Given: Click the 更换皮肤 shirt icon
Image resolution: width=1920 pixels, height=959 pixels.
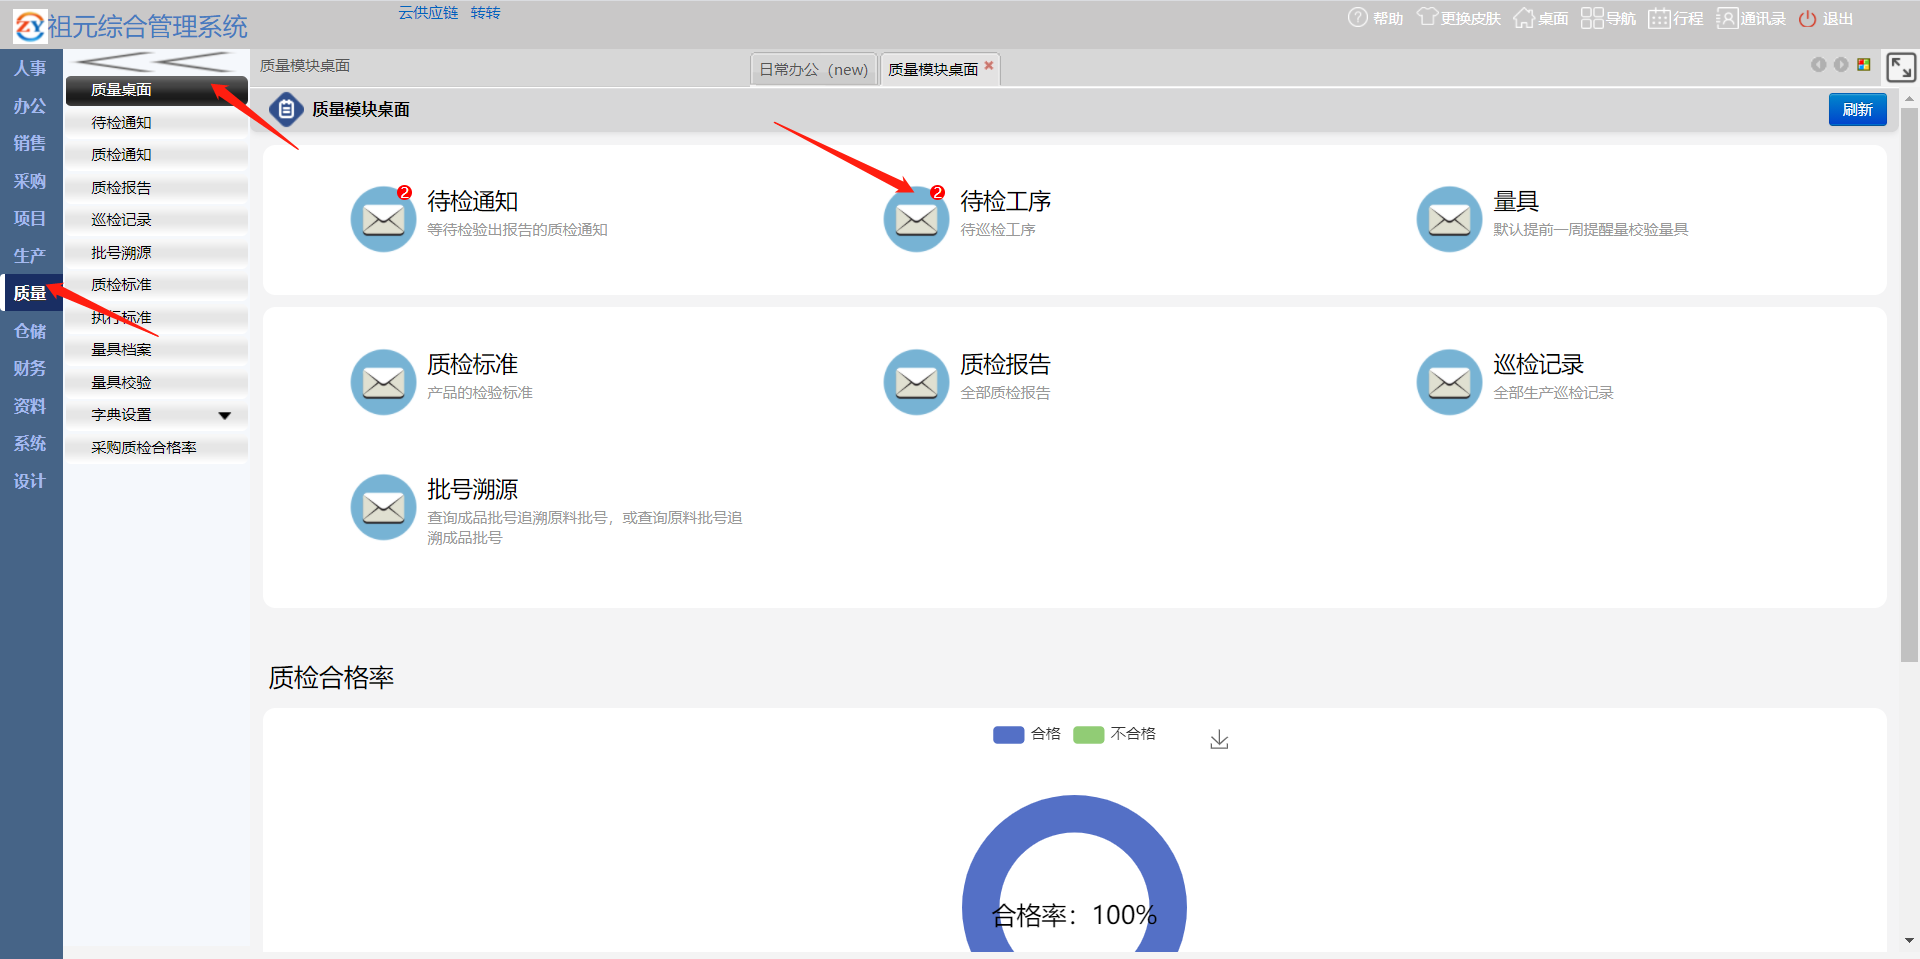Looking at the screenshot, I should [1427, 18].
